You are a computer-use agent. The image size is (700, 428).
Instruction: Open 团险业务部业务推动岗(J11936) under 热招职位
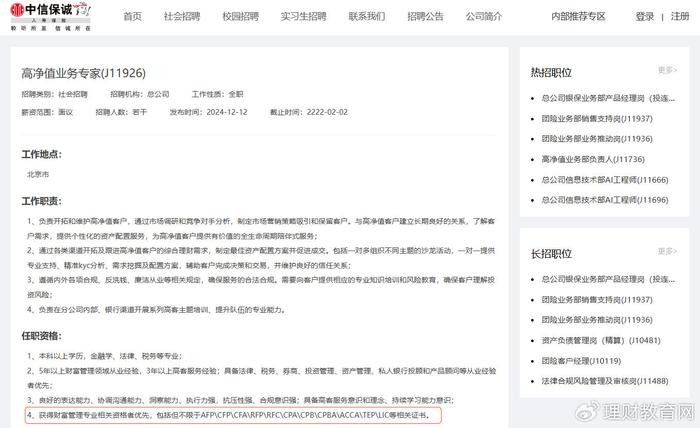tap(597, 139)
